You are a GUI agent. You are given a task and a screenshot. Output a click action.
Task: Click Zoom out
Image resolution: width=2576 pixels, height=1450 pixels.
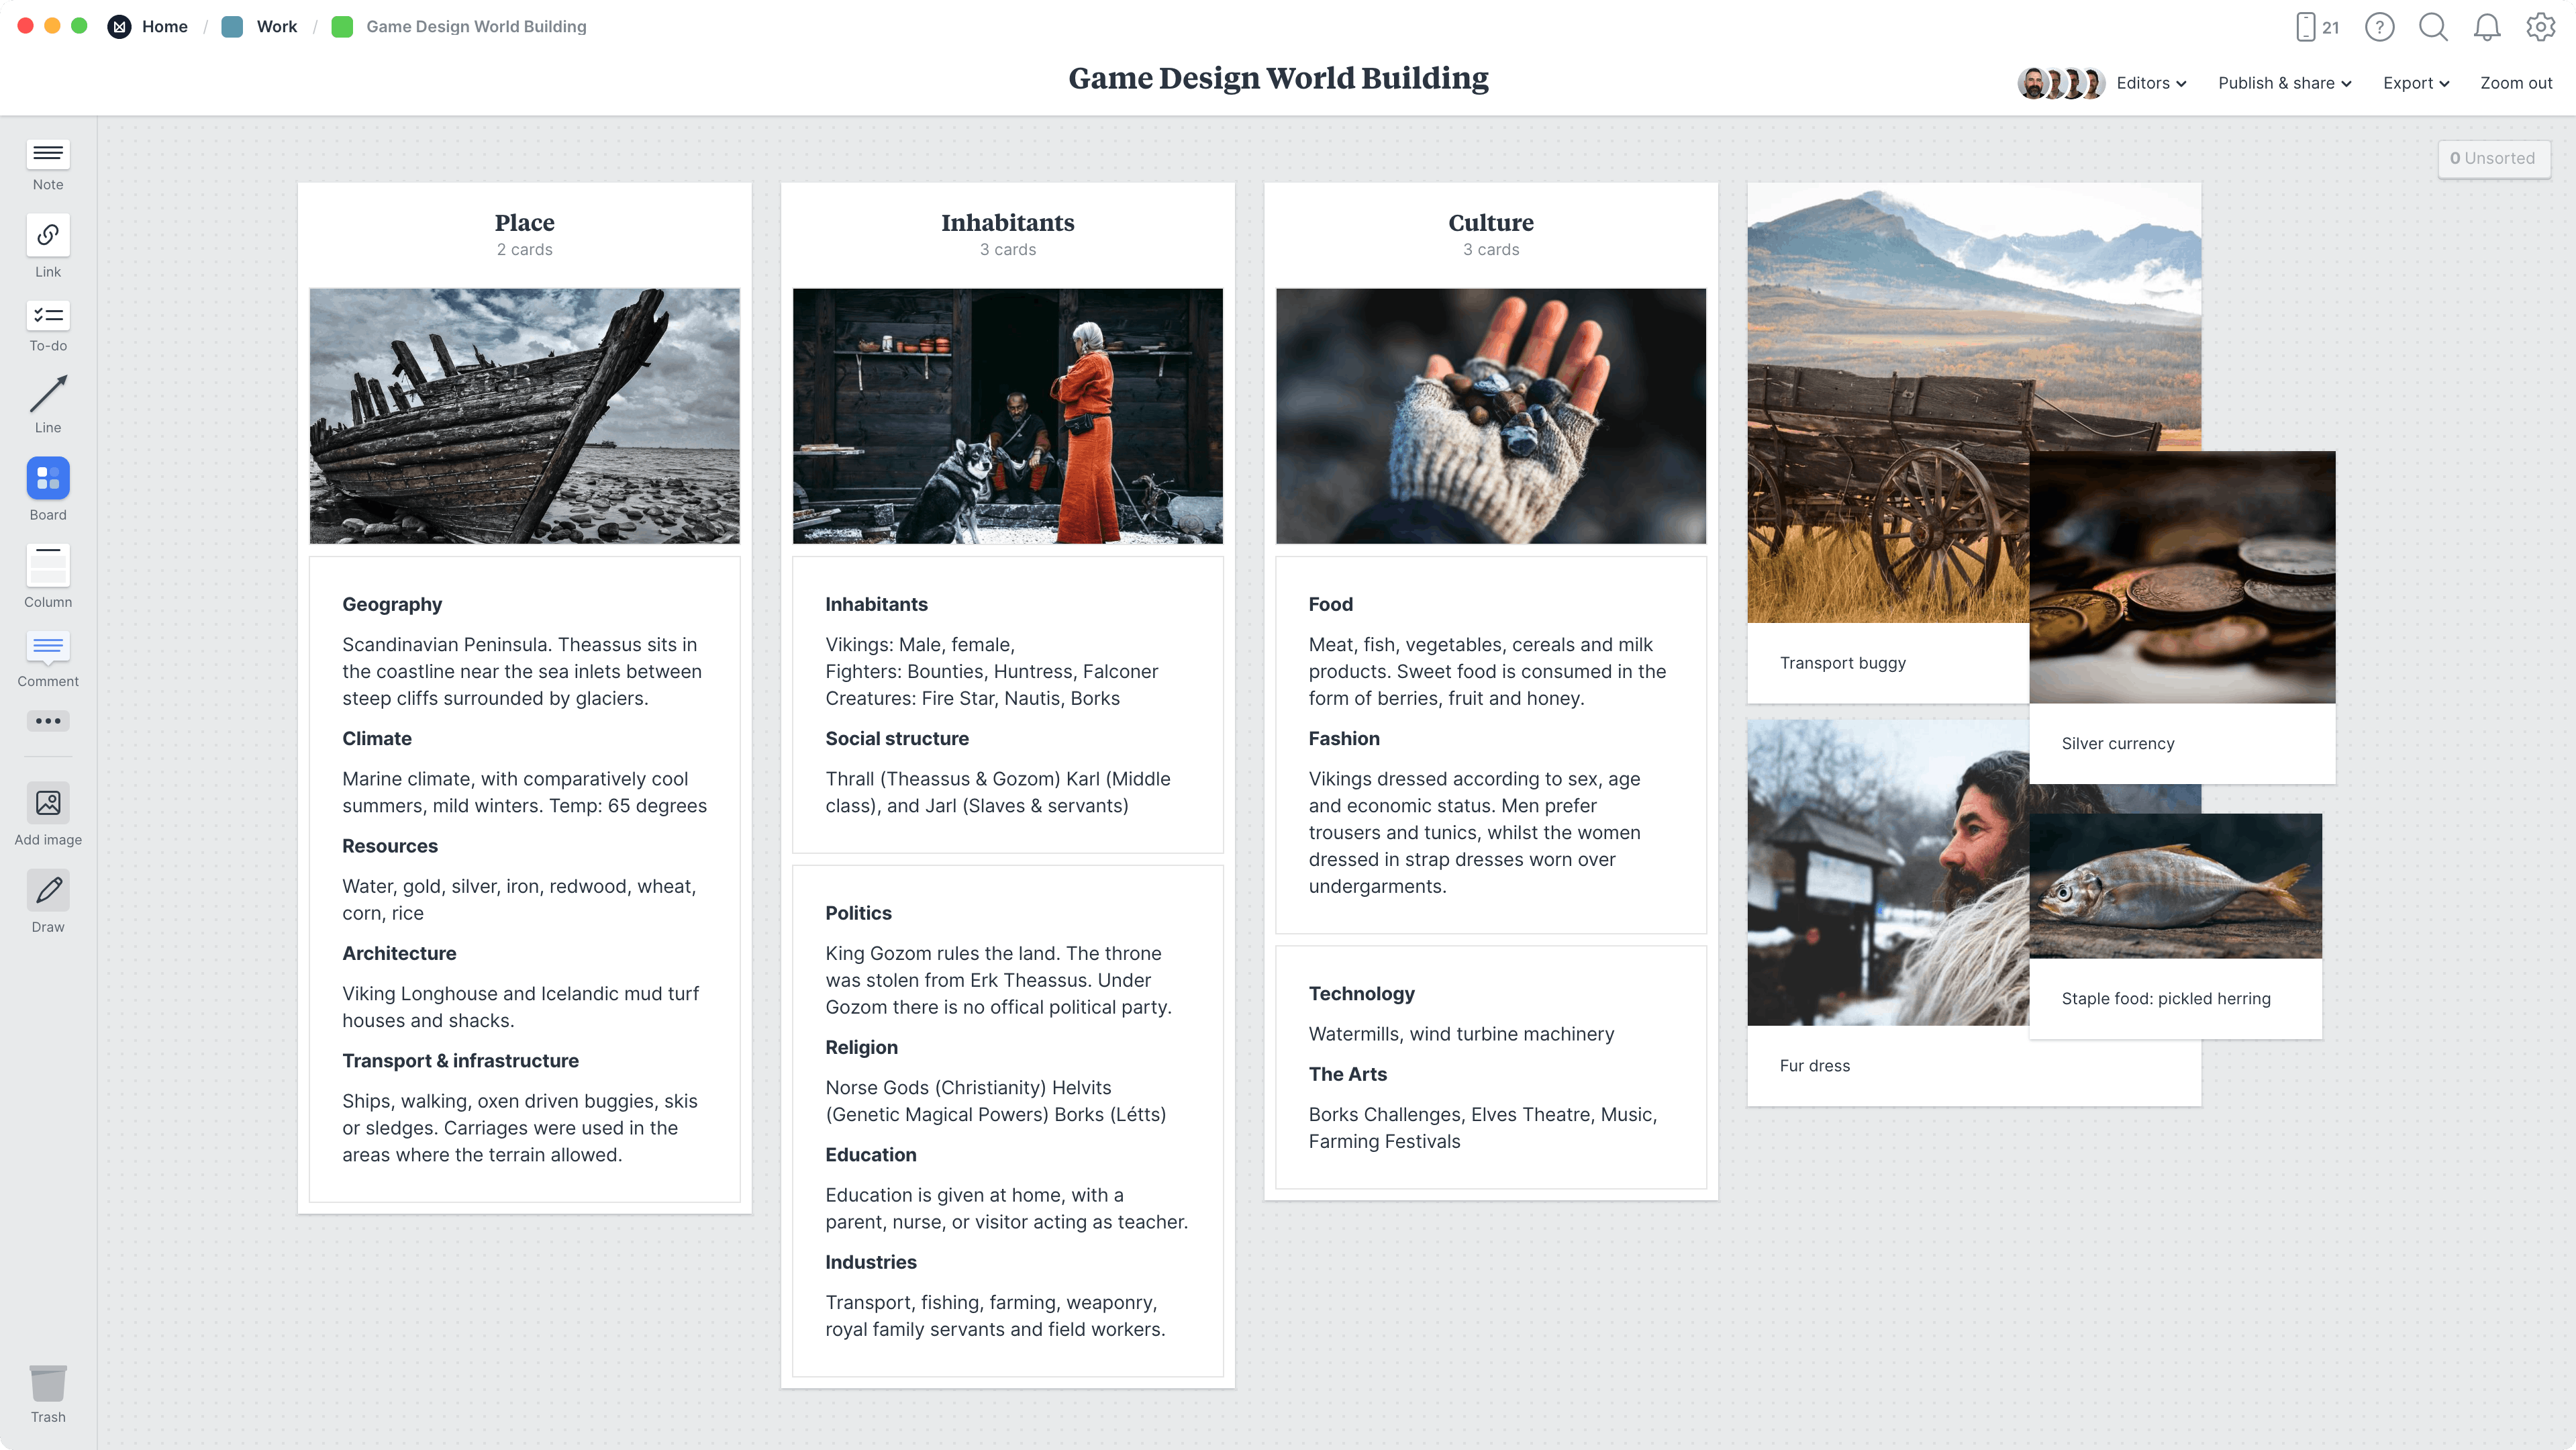point(2516,83)
